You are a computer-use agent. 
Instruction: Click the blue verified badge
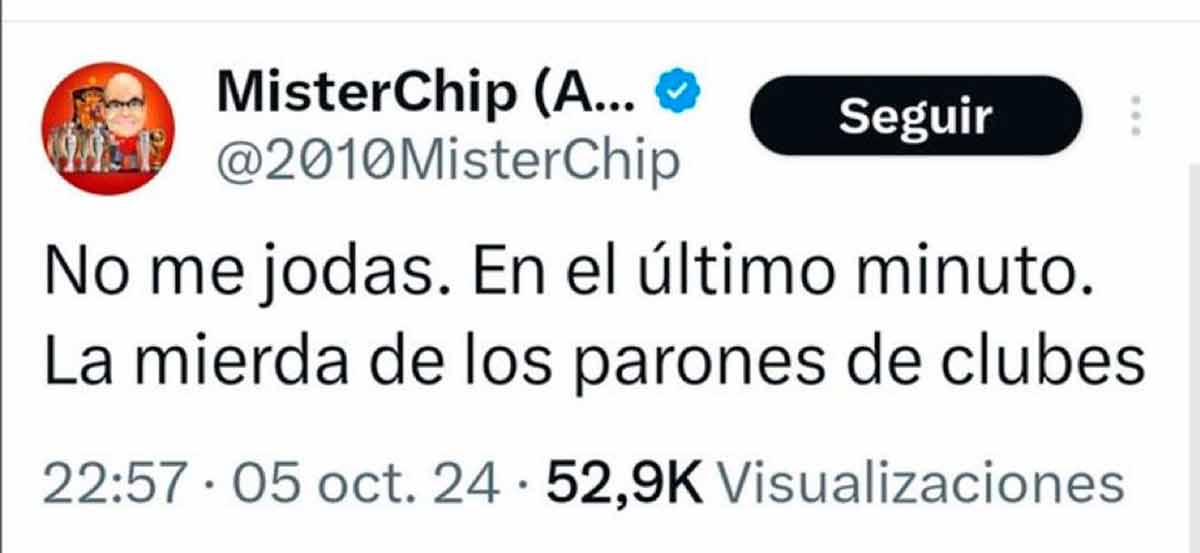tap(679, 94)
